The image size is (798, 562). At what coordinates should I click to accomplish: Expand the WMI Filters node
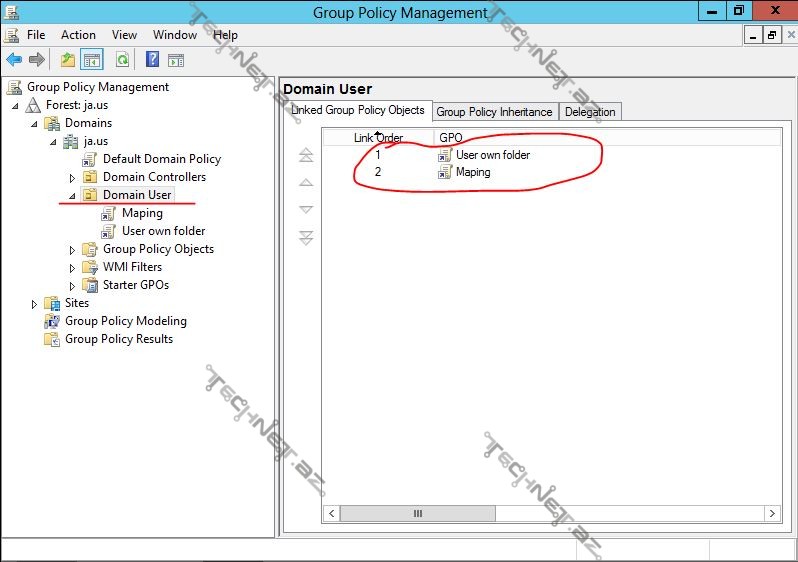(x=72, y=267)
